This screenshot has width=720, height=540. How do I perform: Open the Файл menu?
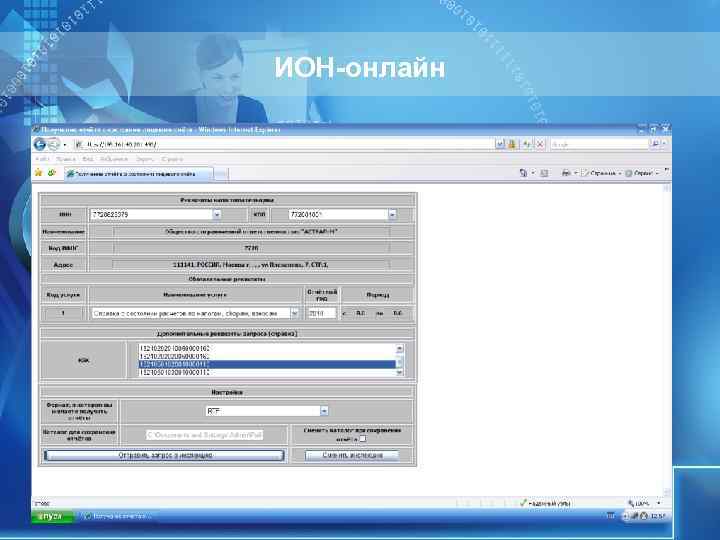(x=42, y=159)
